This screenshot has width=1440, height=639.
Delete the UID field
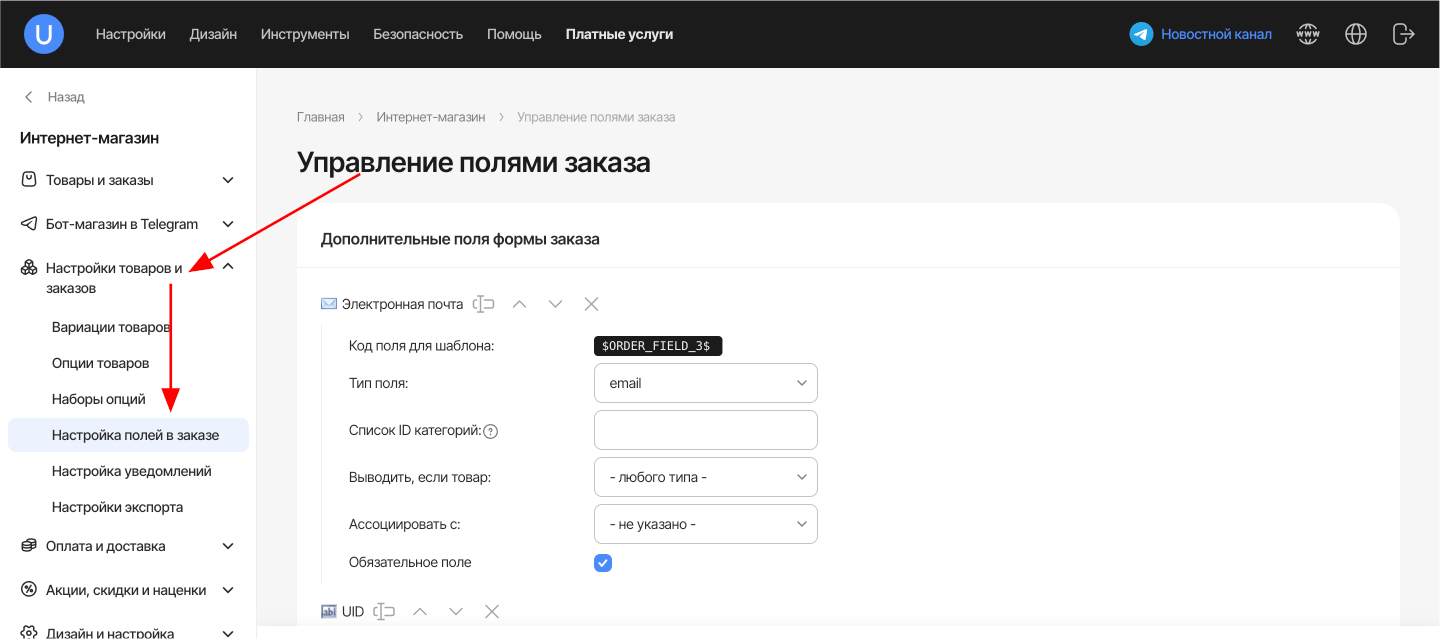tap(492, 612)
